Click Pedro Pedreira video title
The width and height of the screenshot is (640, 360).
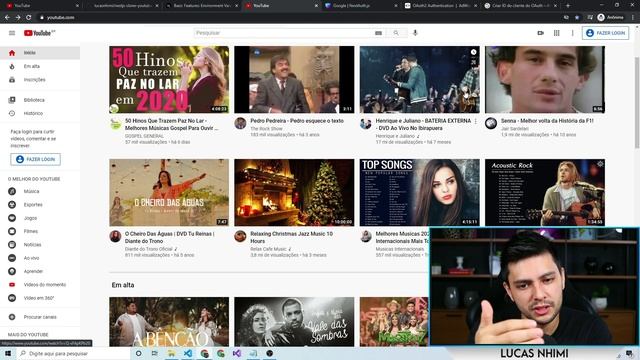(x=297, y=121)
